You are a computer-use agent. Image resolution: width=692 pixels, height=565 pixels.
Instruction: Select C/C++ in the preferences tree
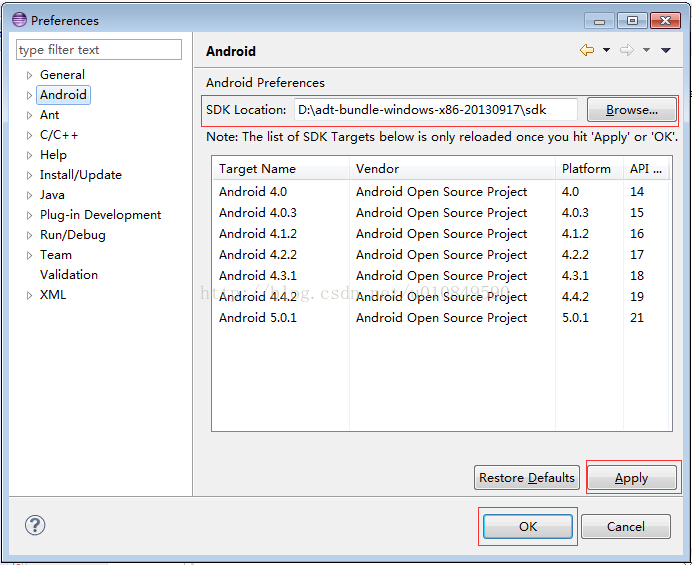(59, 135)
